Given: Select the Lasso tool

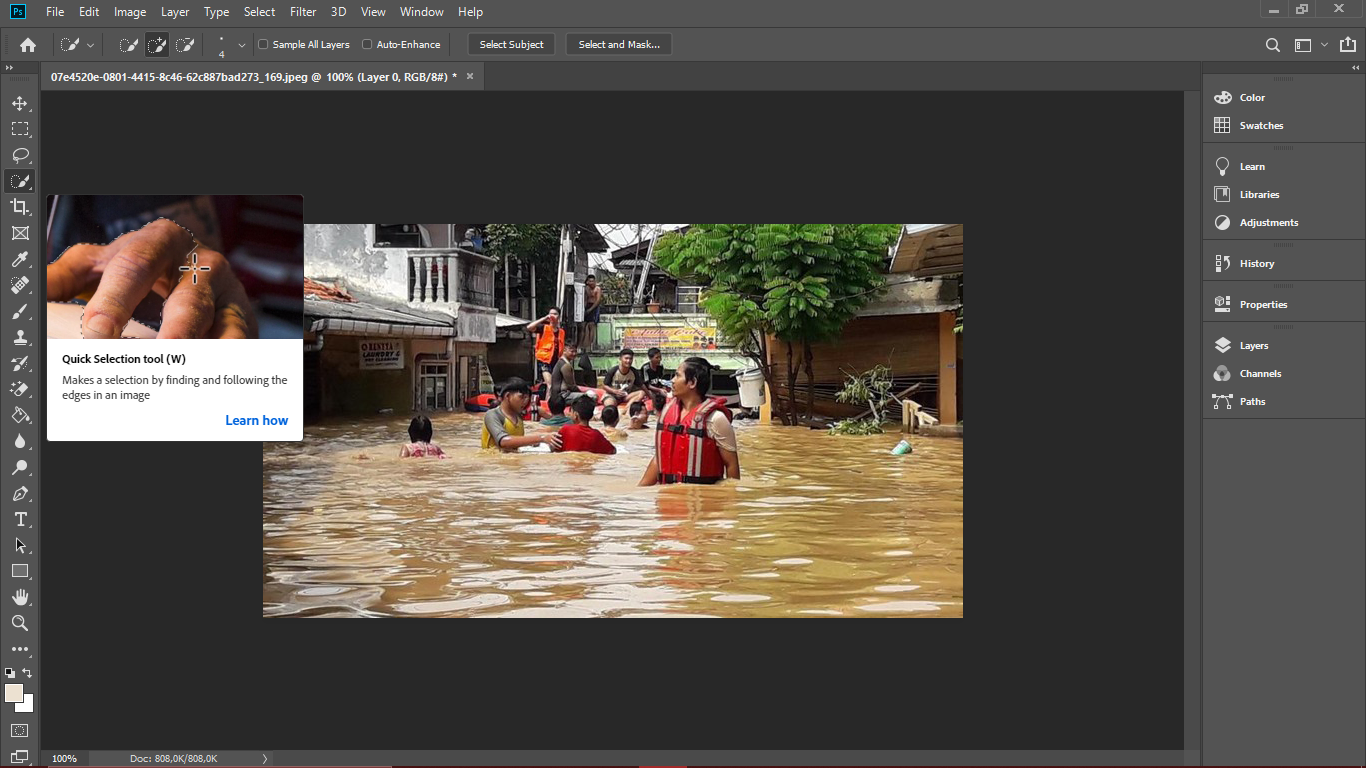Looking at the screenshot, I should click(20, 155).
